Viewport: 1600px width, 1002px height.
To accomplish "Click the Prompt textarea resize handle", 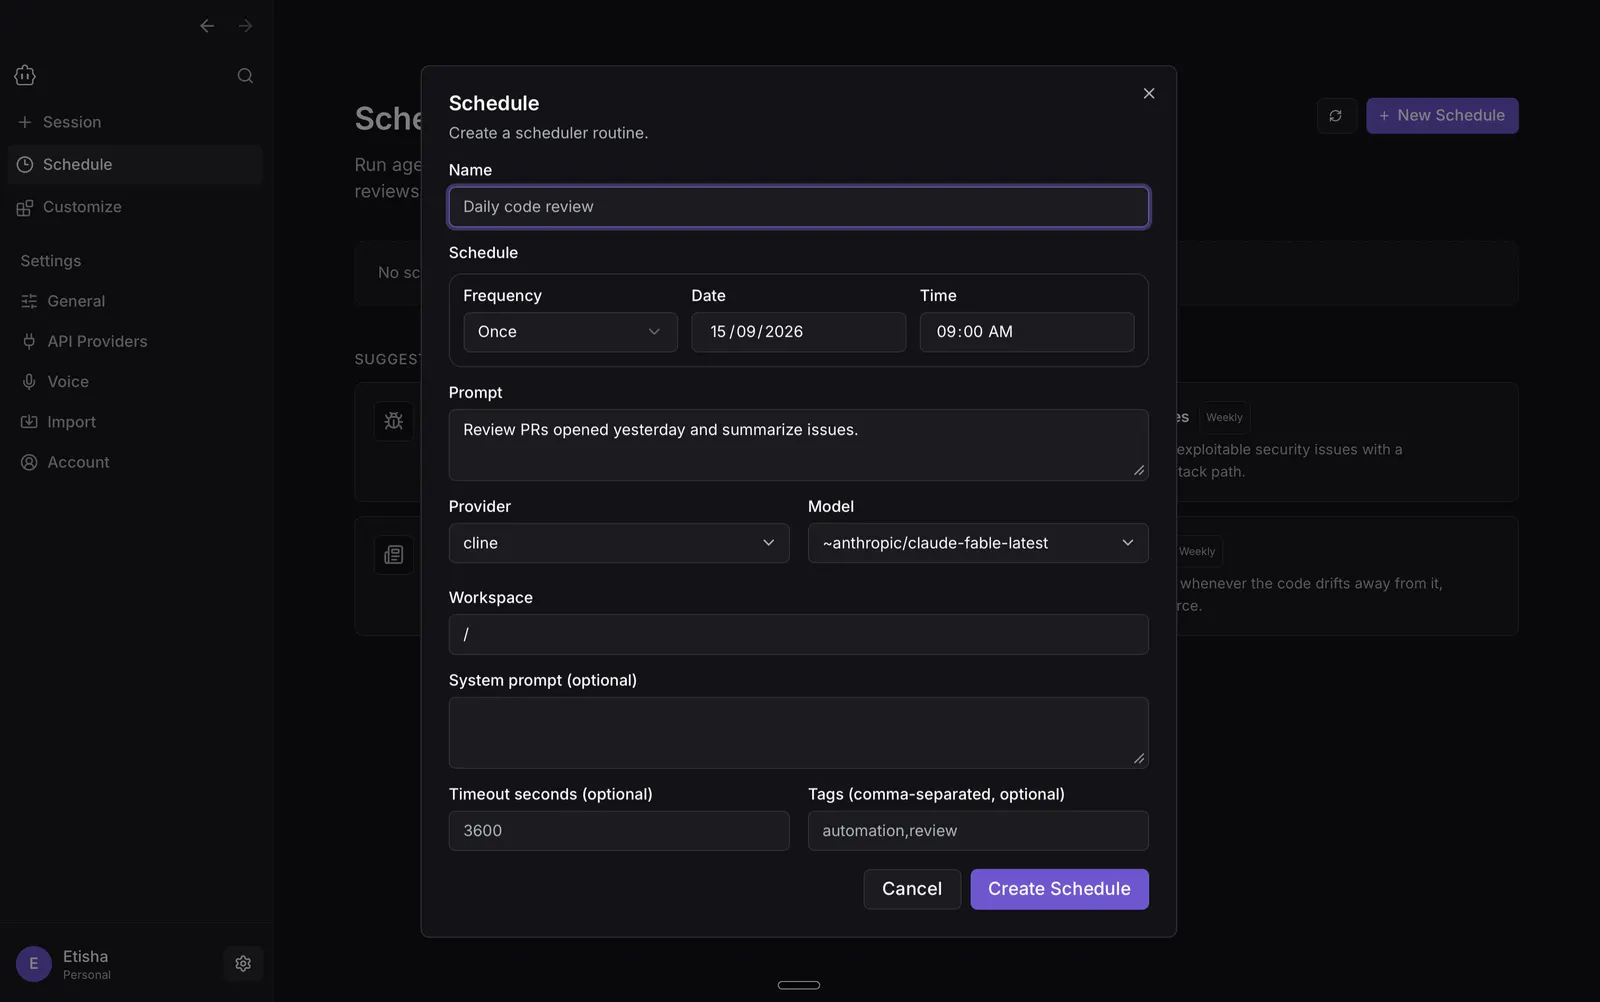I will point(1139,471).
